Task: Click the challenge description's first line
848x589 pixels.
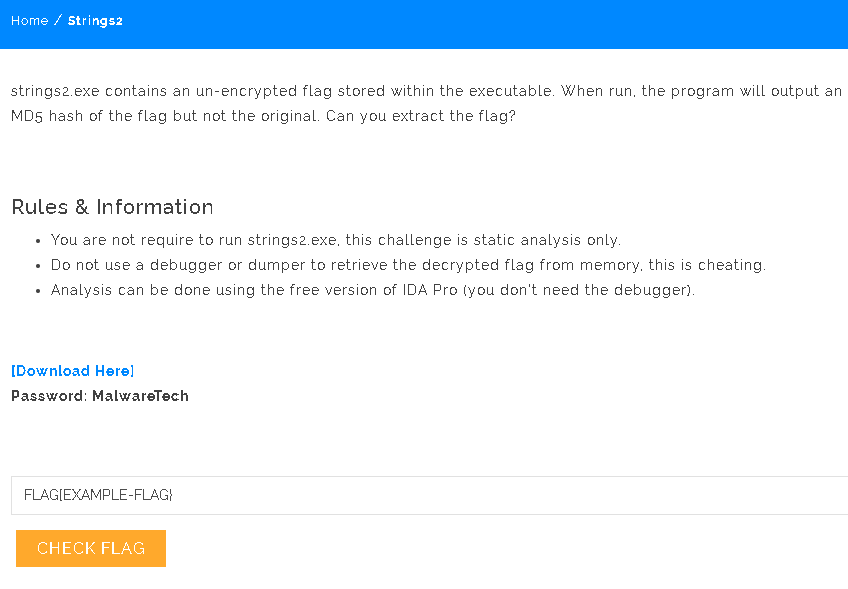Action: pos(426,91)
